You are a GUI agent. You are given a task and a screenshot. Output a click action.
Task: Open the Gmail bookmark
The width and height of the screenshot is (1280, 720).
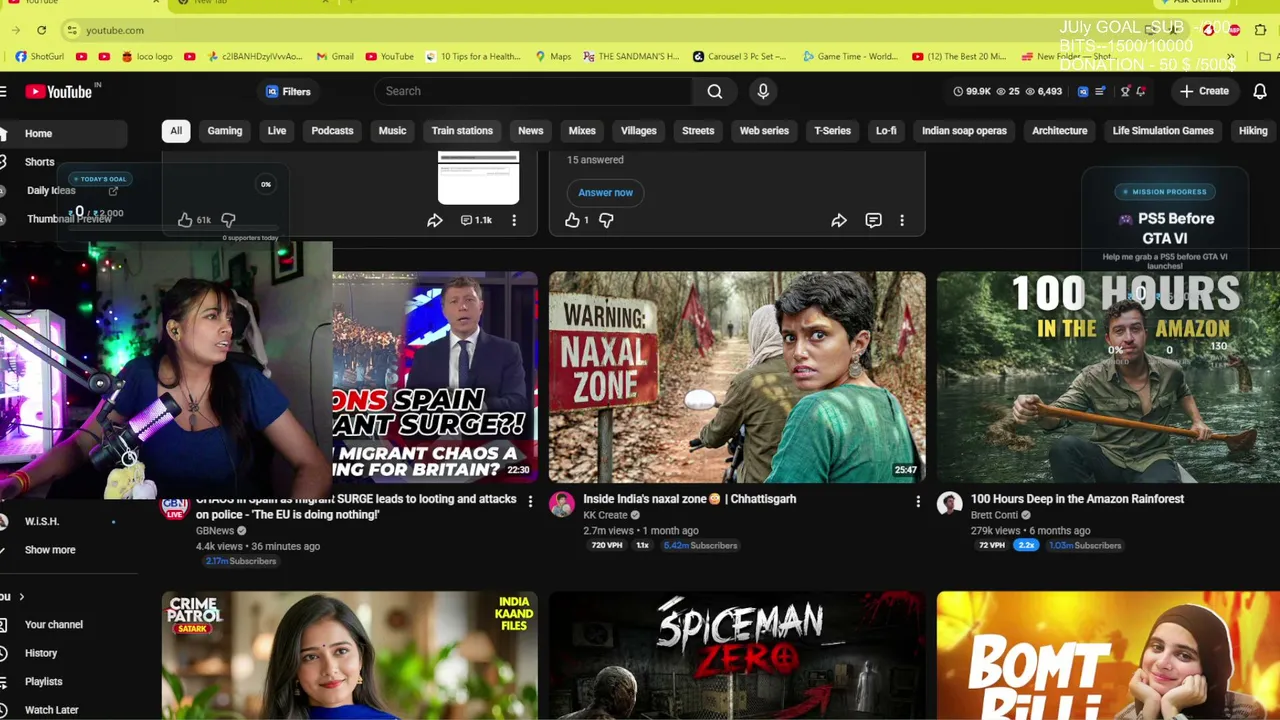[335, 56]
